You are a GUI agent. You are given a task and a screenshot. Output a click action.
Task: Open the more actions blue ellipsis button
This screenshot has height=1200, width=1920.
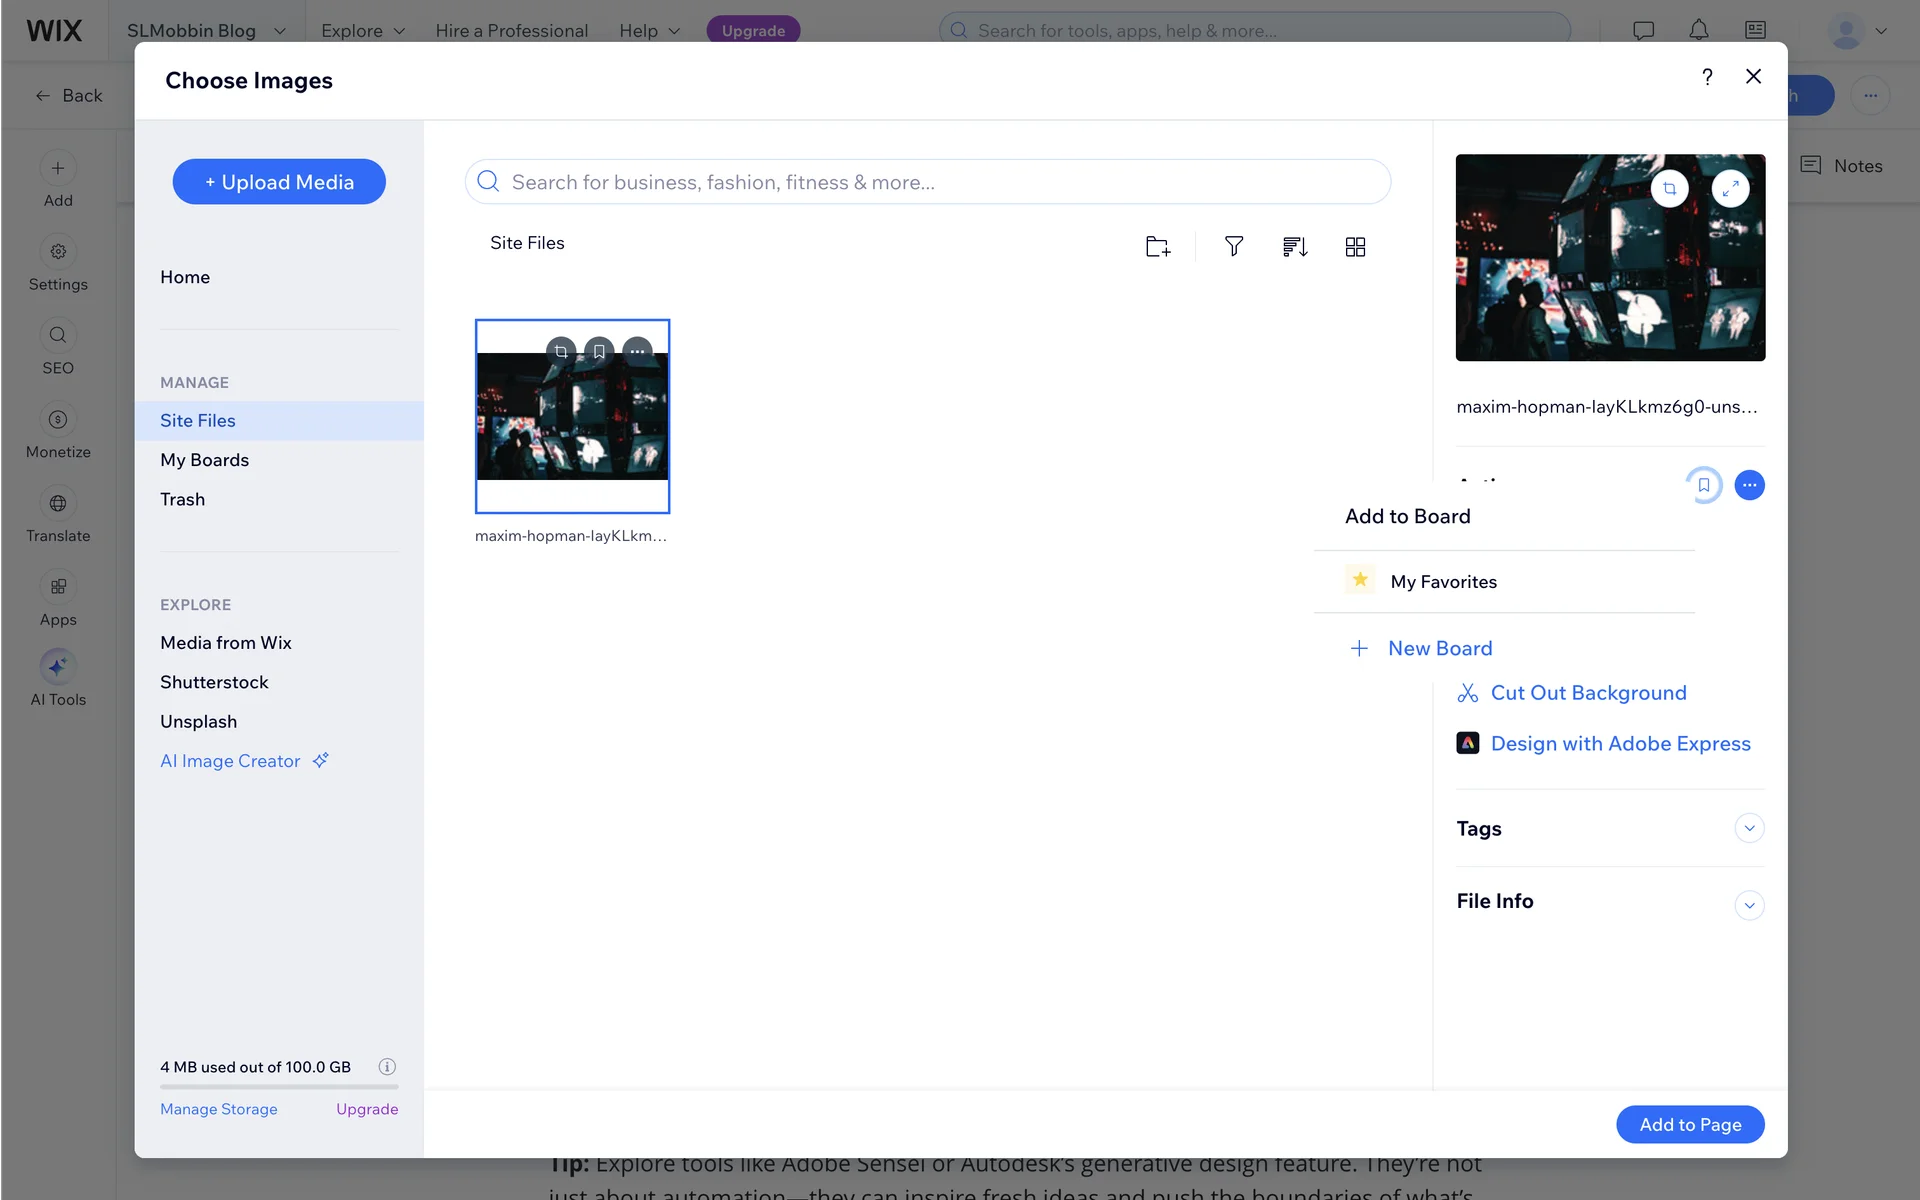tap(1749, 485)
